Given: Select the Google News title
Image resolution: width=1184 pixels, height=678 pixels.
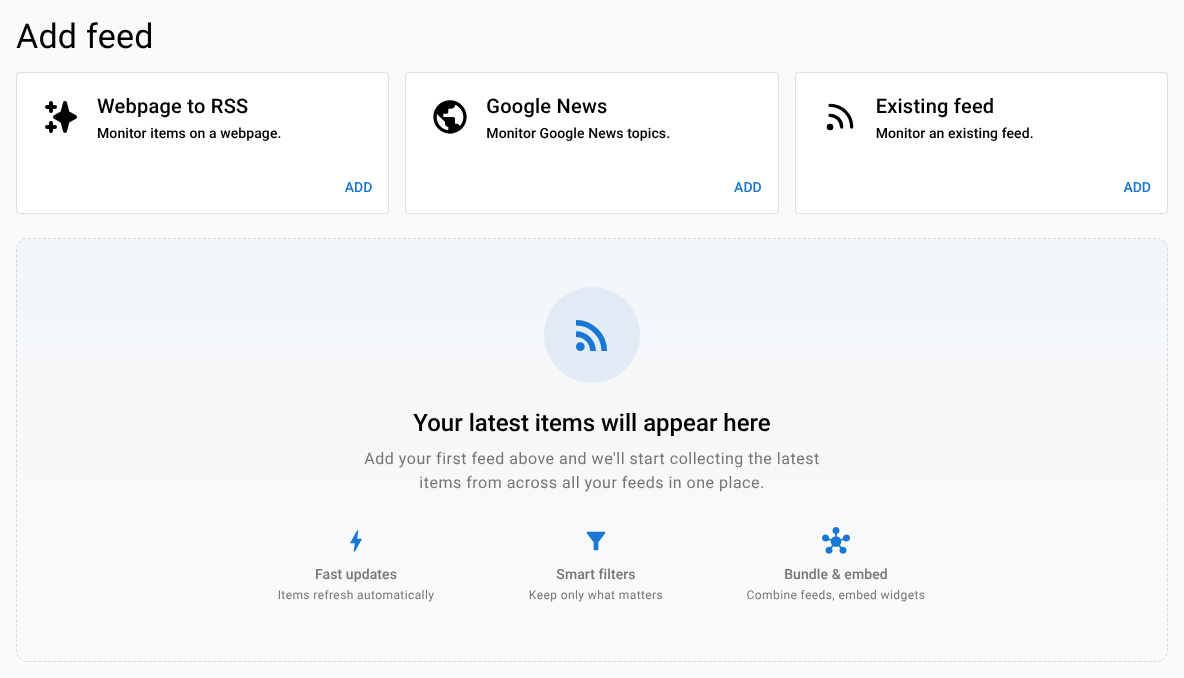Looking at the screenshot, I should point(547,106).
